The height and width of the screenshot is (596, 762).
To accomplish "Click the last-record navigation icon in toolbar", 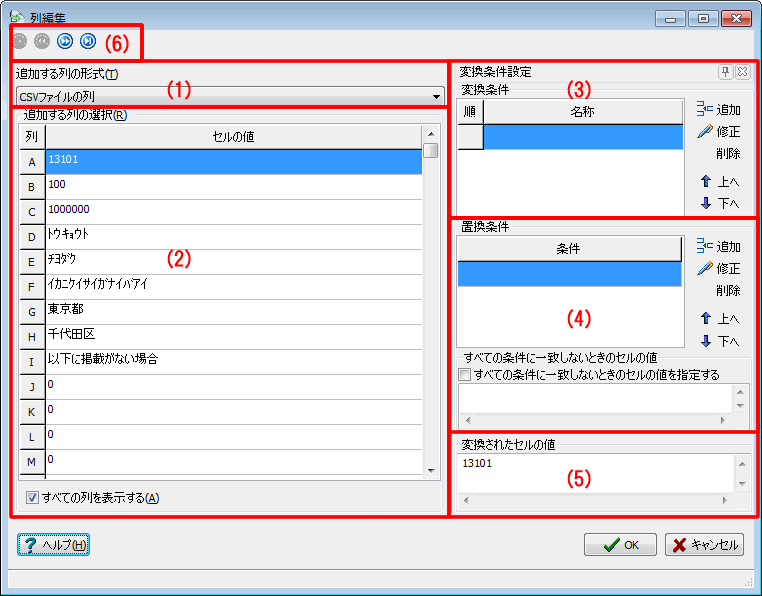I will tap(88, 41).
